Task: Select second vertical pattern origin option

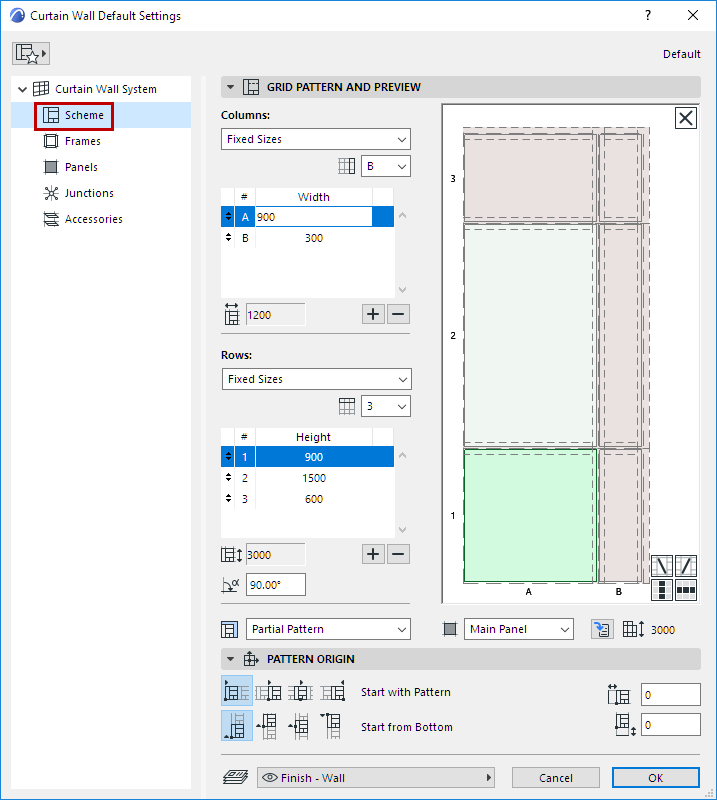Action: coord(268,726)
